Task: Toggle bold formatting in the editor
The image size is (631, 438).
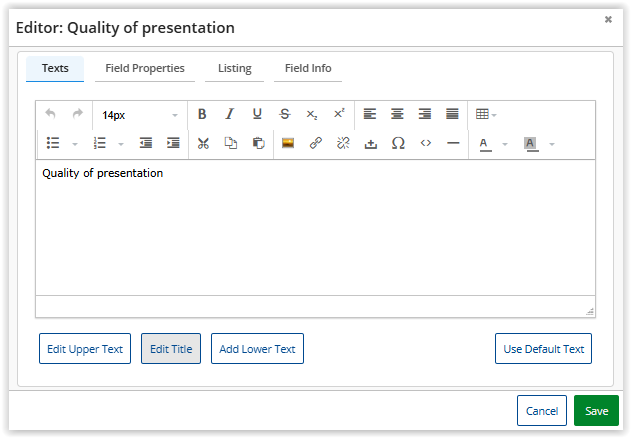Action: (x=202, y=115)
